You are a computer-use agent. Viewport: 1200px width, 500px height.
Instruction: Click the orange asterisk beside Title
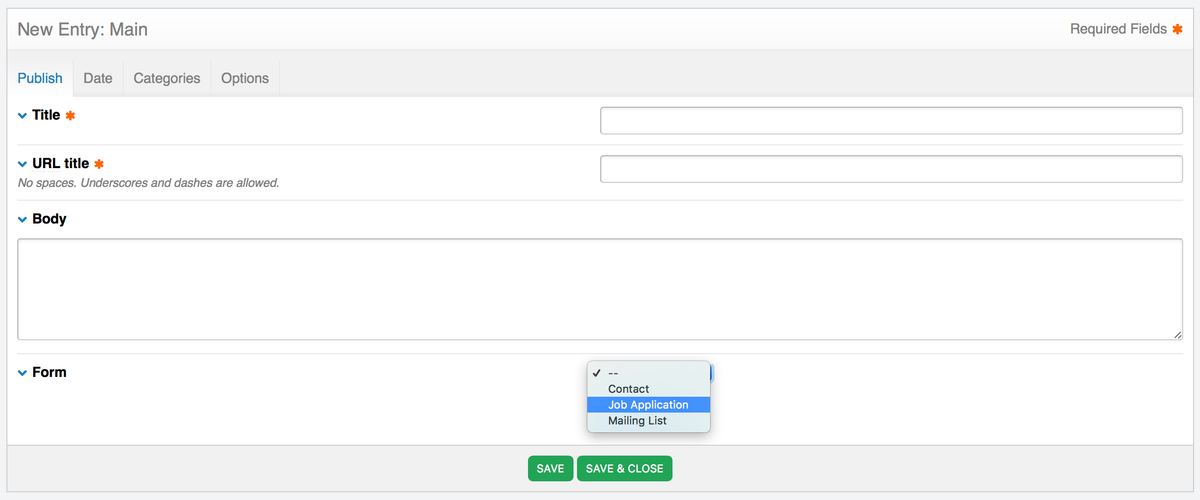point(70,116)
